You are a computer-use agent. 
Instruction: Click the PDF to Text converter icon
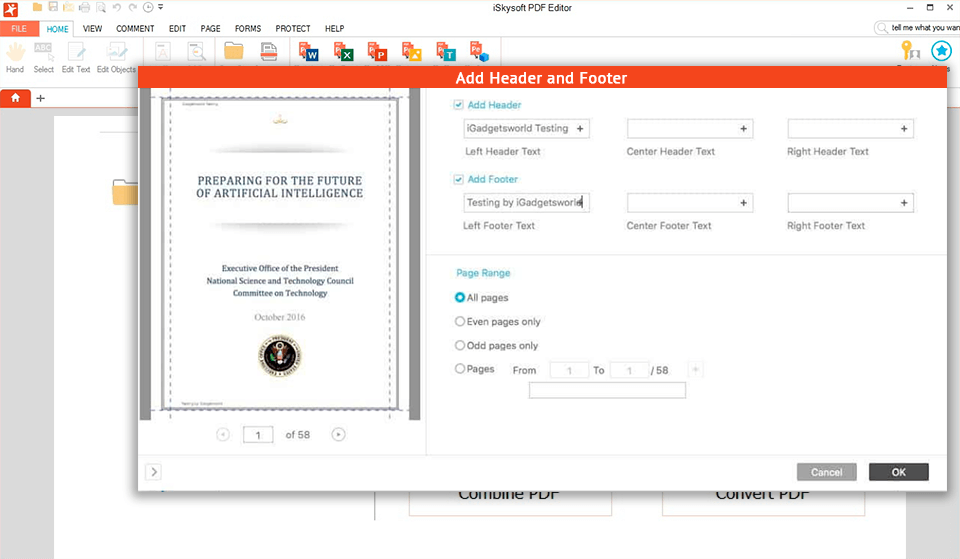[x=446, y=53]
